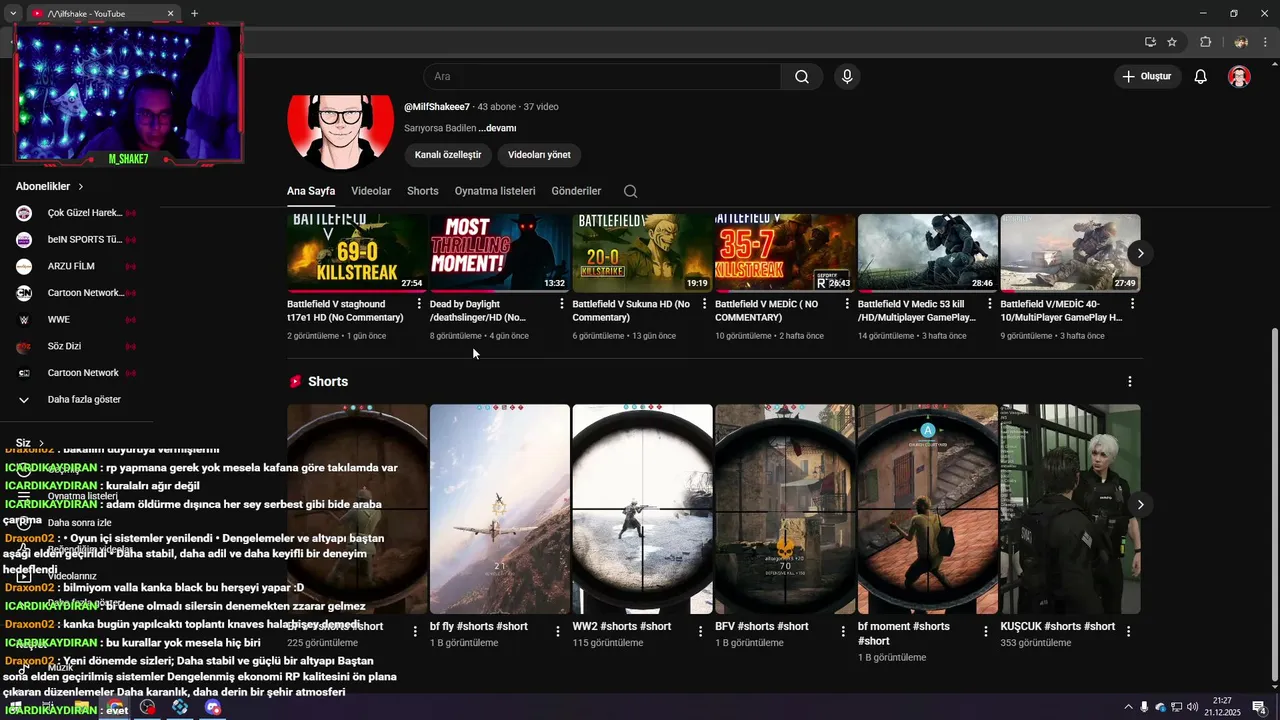The image size is (1280, 720).
Task: Open options for Battlefield V staghound video
Action: point(419,304)
